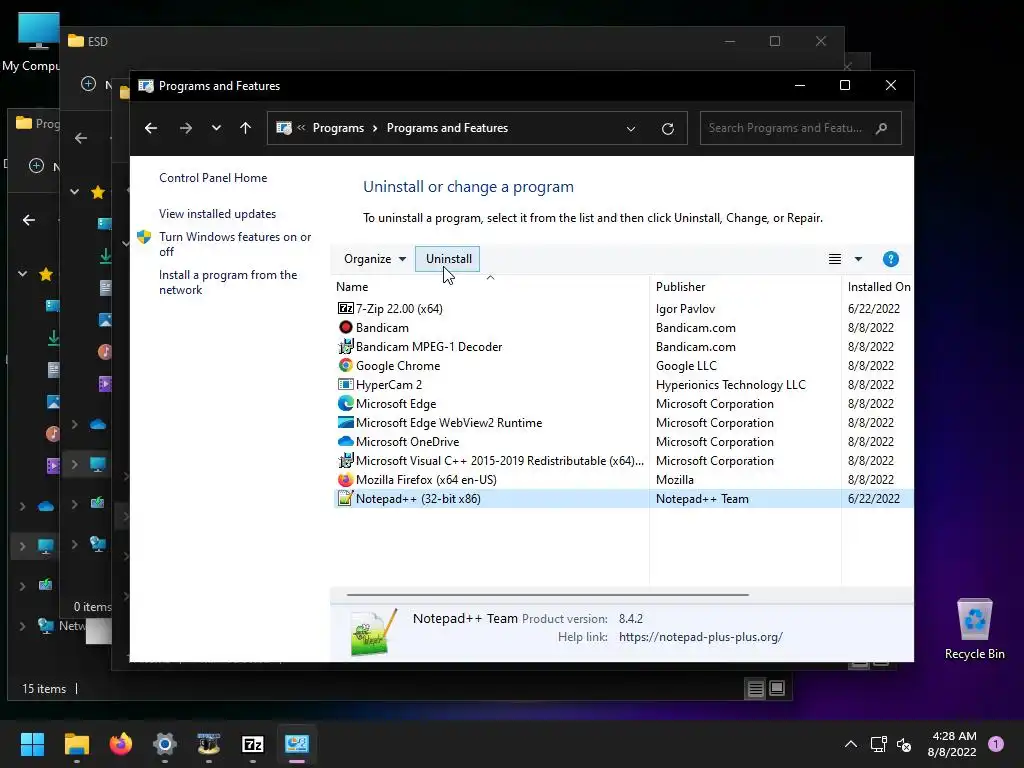
Task: Open the view options dropdown arrow
Action: [858, 259]
